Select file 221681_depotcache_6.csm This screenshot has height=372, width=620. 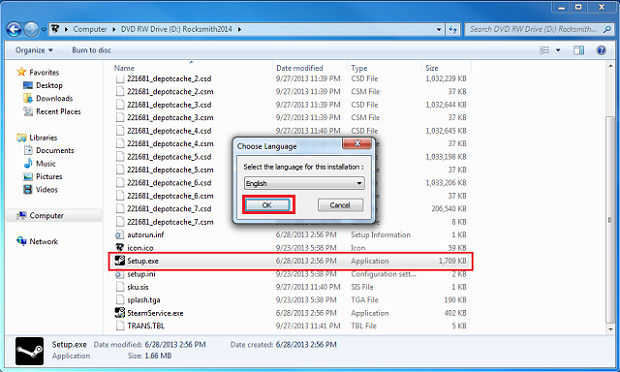[170, 196]
